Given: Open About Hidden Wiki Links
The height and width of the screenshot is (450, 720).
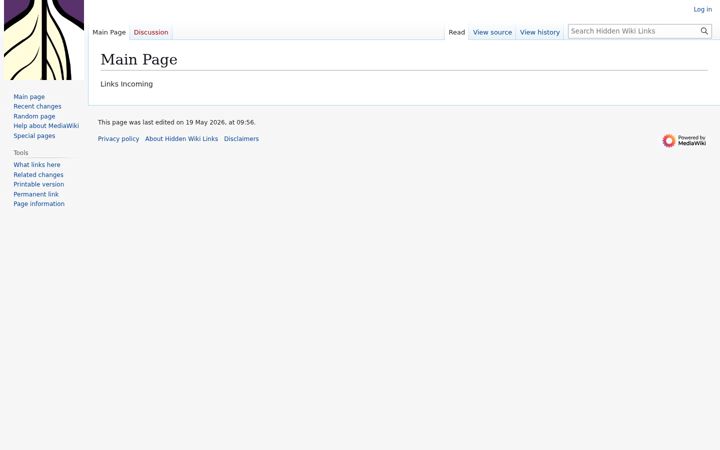Looking at the screenshot, I should 181,139.
